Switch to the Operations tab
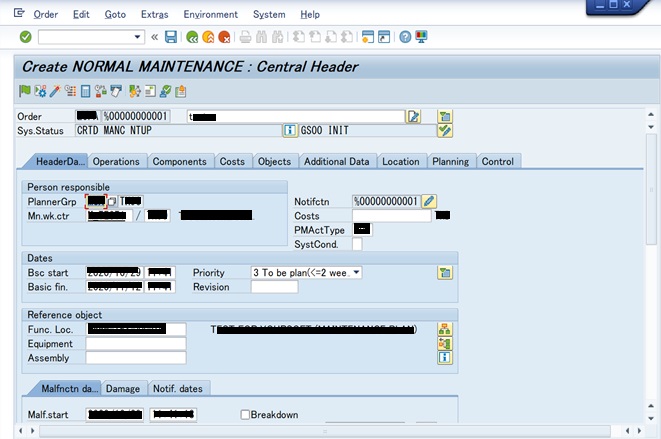The height and width of the screenshot is (439, 661). pos(116,161)
